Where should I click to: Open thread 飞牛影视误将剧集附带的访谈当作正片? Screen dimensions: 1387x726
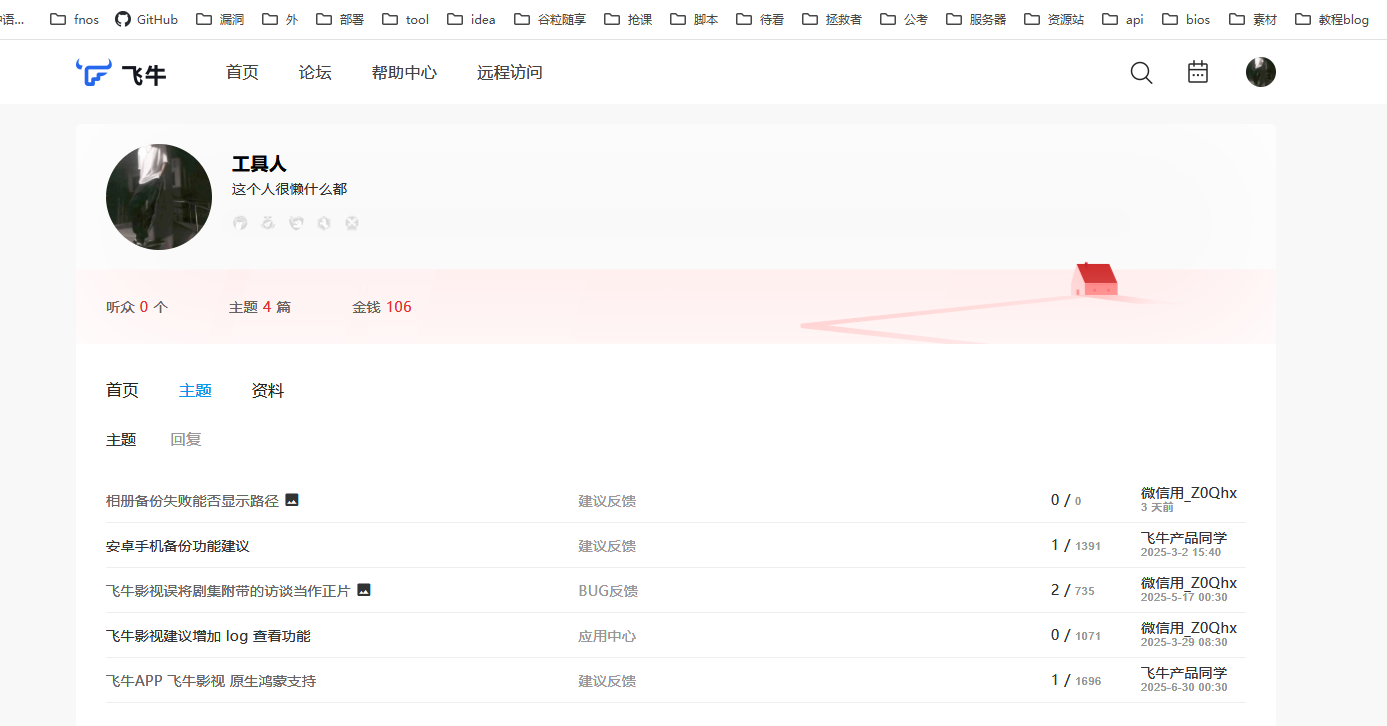tap(228, 591)
